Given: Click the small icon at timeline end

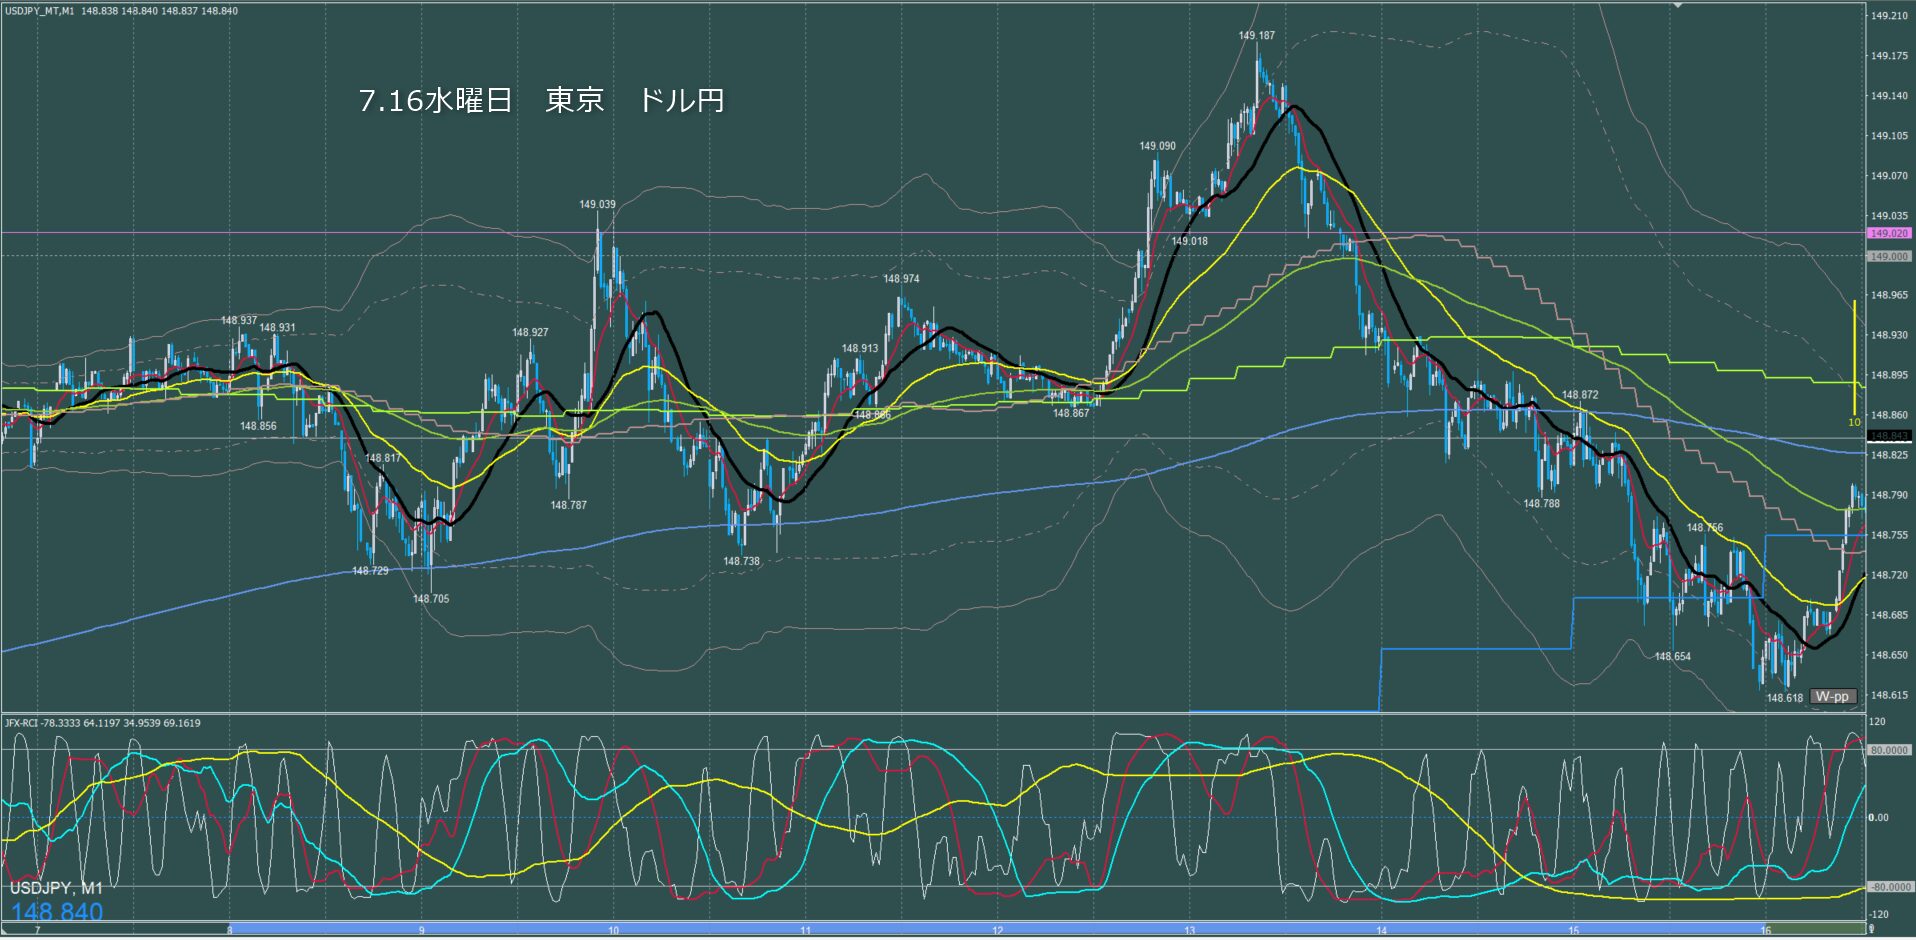Looking at the screenshot, I should click(1871, 929).
